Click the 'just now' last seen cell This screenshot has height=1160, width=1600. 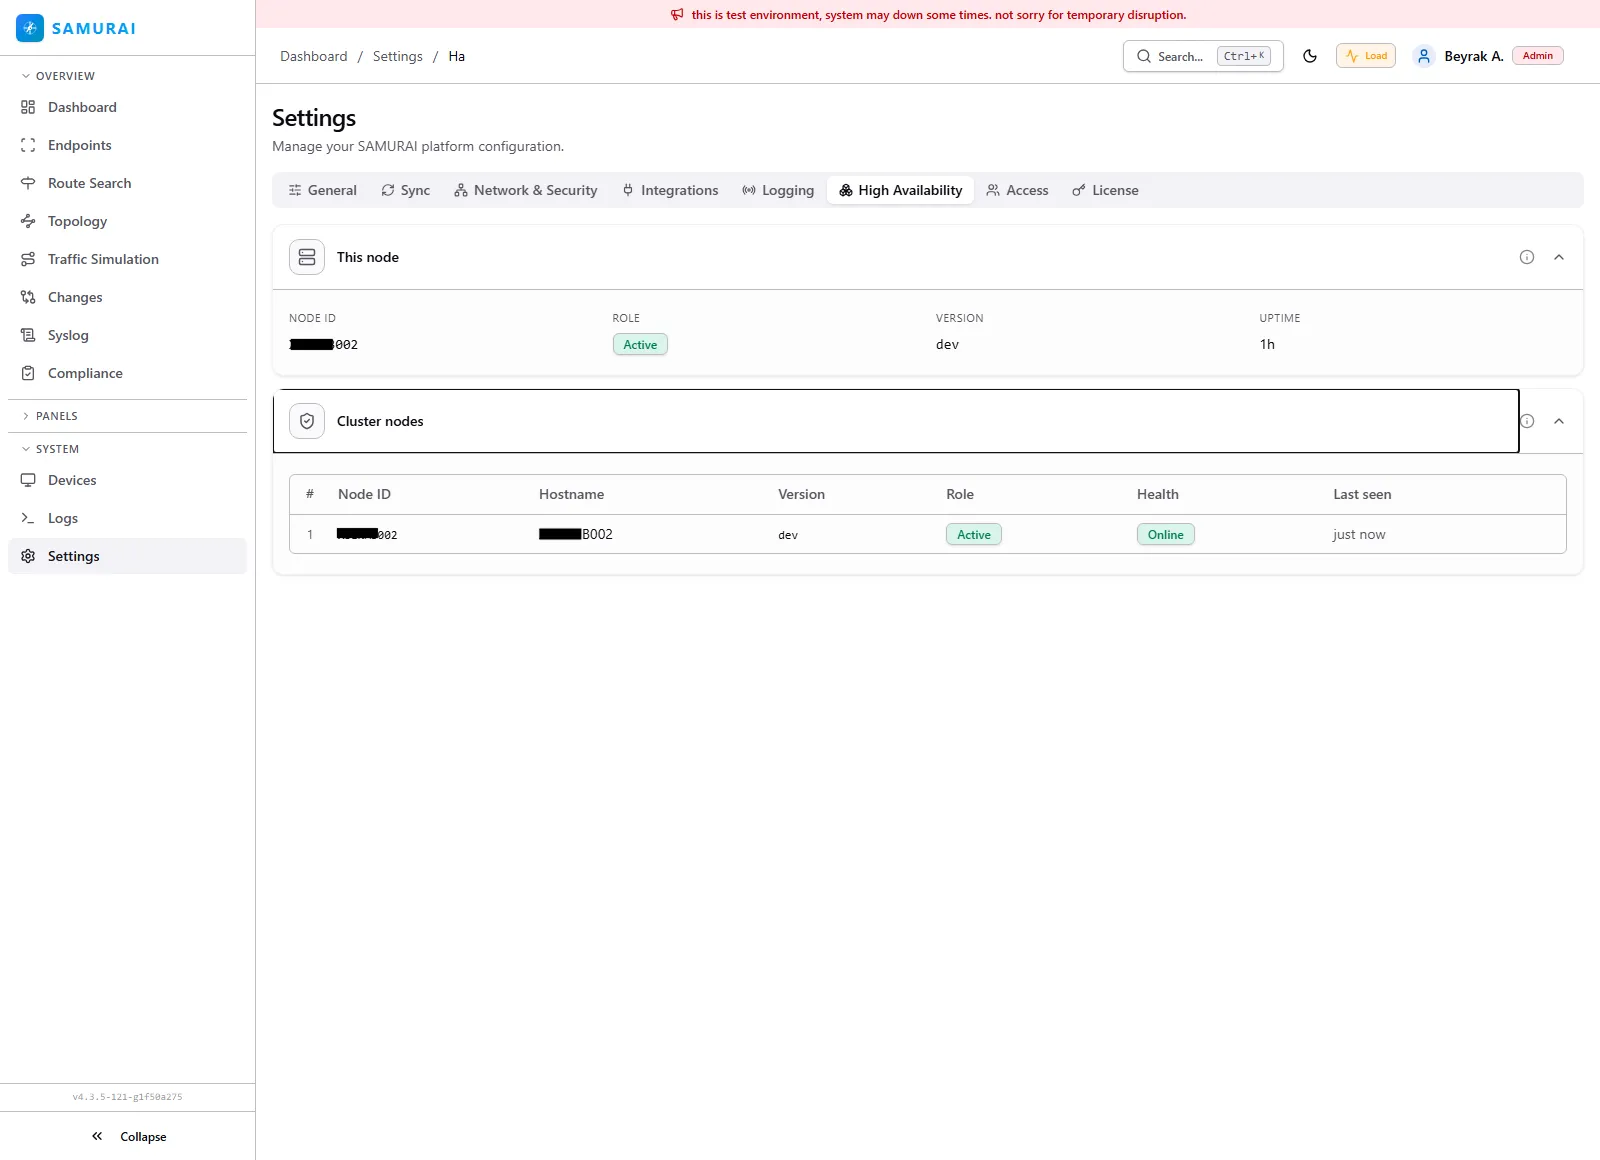pyautogui.click(x=1359, y=534)
